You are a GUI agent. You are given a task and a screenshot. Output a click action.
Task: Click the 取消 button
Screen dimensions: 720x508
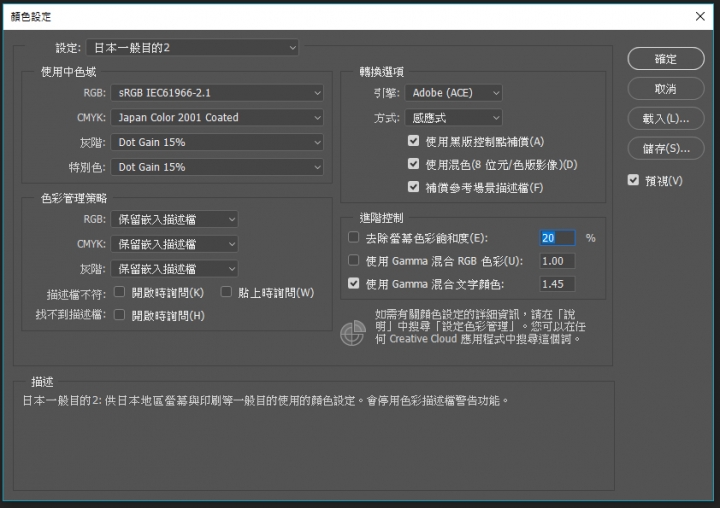point(665,89)
